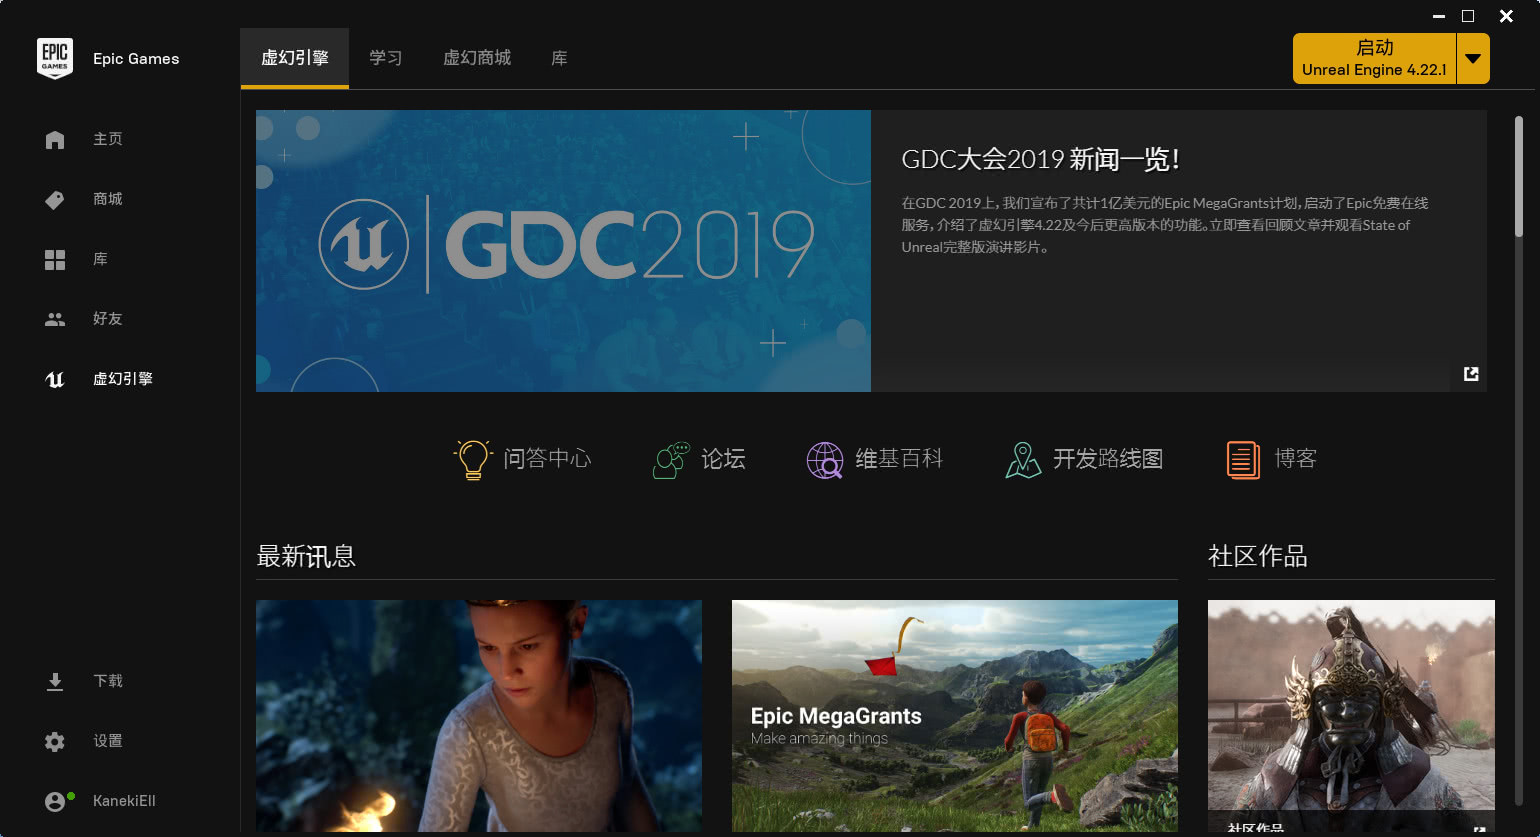
Task: Switch to the 库 top tab
Action: pos(559,58)
